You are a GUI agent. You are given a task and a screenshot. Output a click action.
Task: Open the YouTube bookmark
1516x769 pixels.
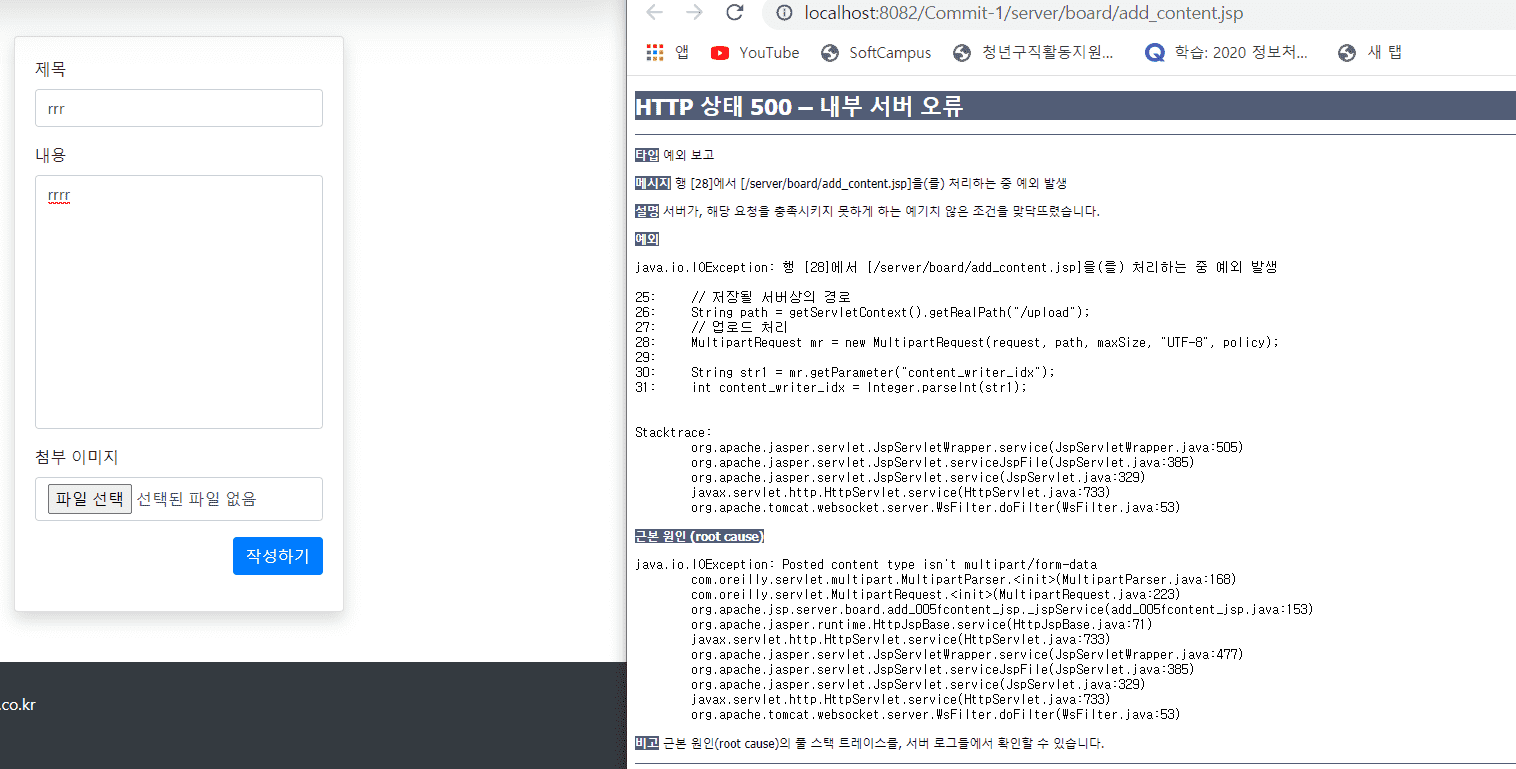point(755,53)
